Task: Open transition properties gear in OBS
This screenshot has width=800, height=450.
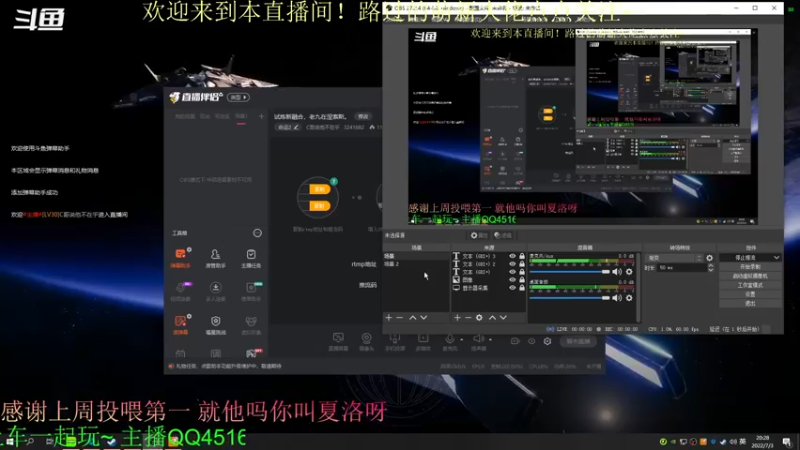Action: 710,258
